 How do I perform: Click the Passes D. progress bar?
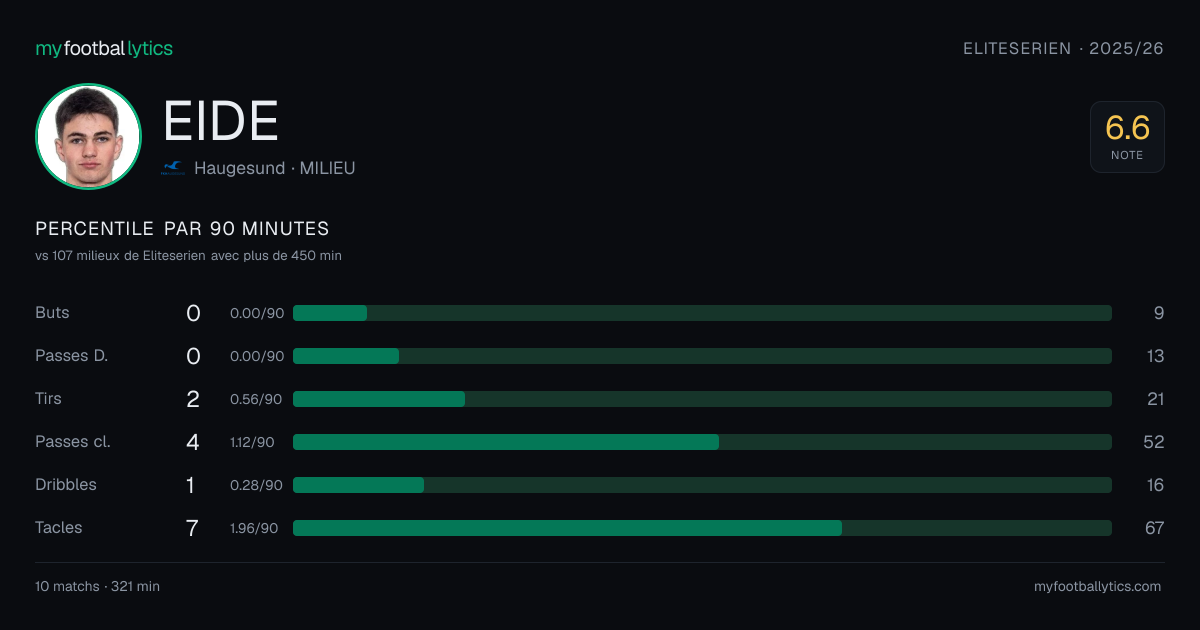coord(702,356)
